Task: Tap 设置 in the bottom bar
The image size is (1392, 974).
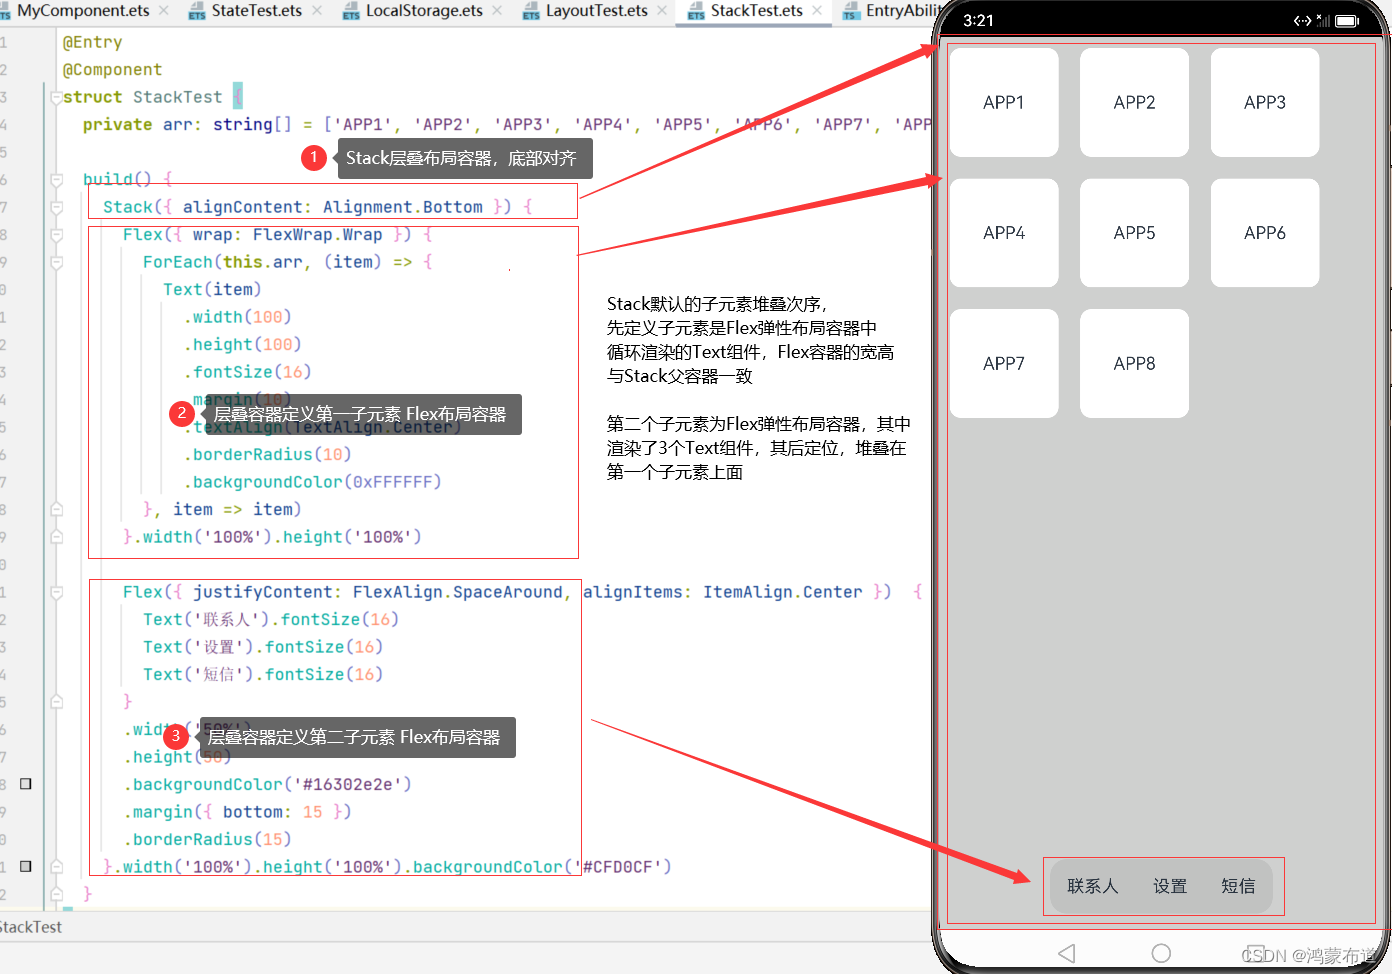Action: tap(1170, 886)
